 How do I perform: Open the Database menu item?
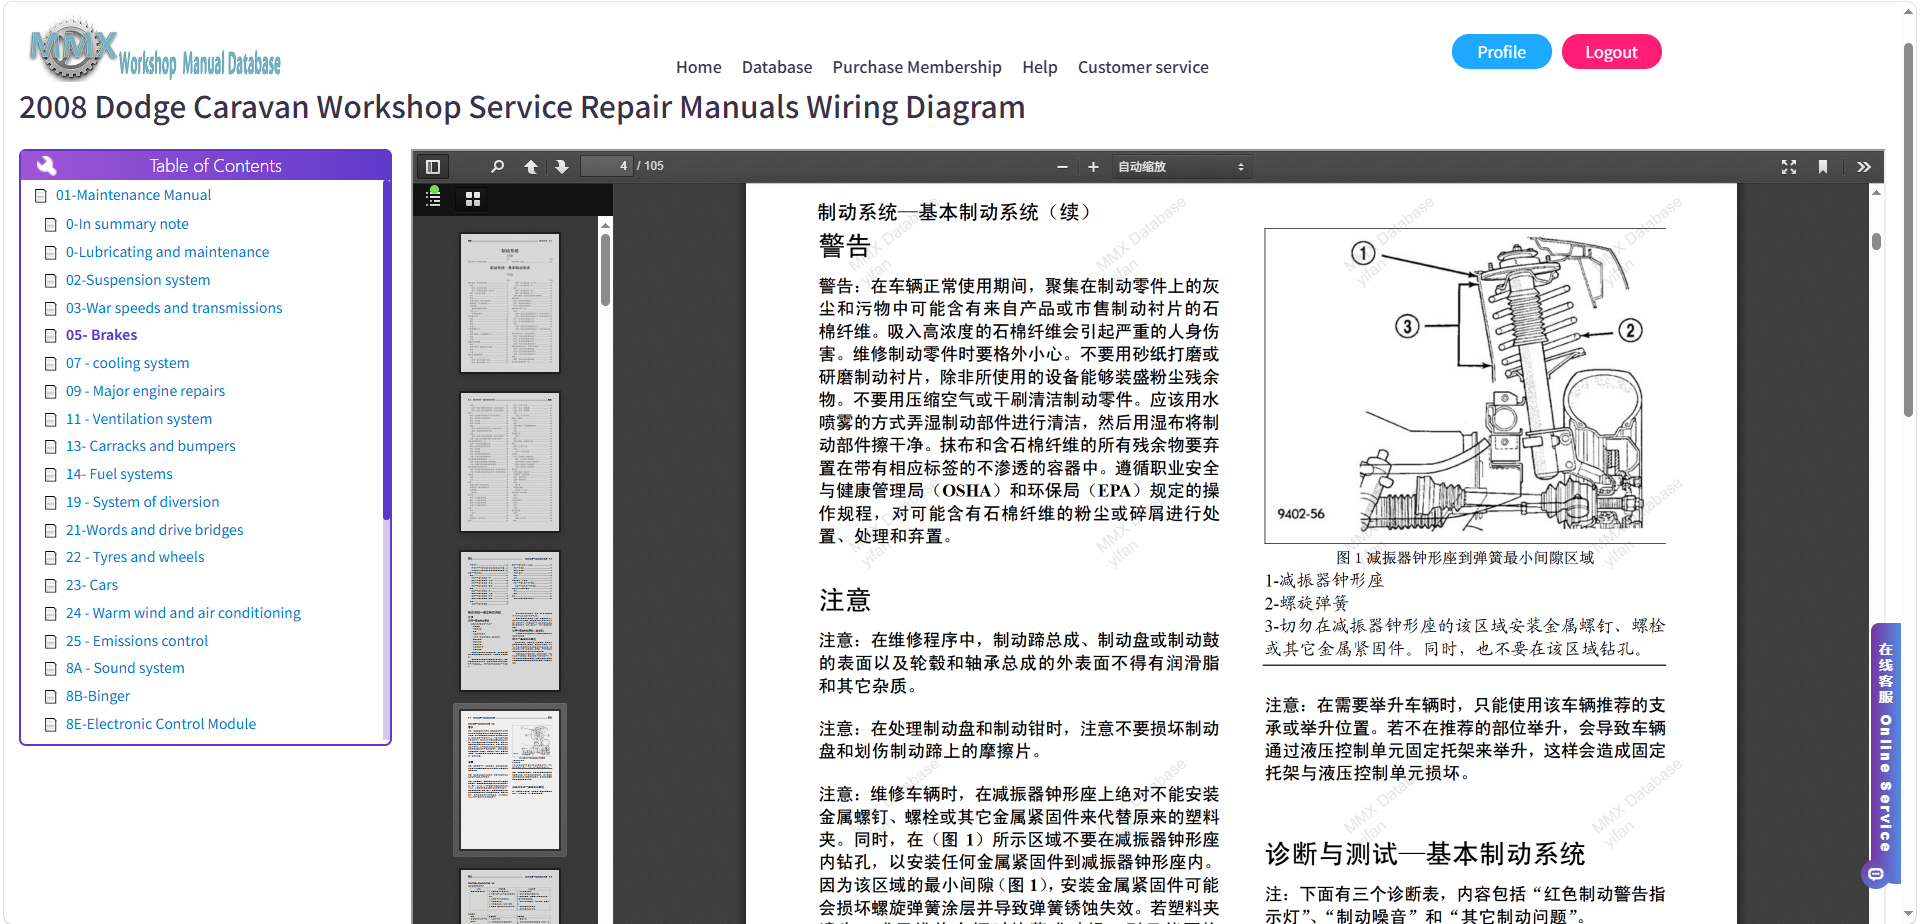(776, 67)
